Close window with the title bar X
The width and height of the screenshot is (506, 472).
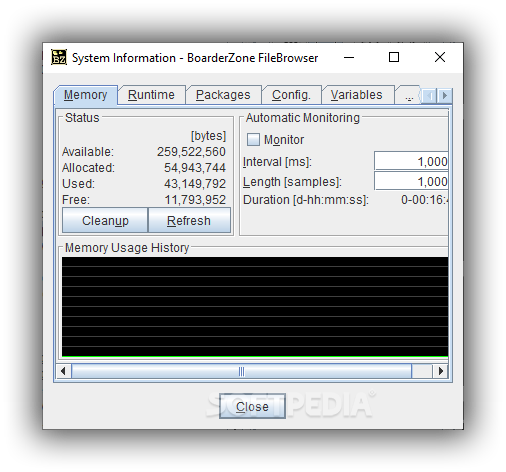tap(440, 57)
